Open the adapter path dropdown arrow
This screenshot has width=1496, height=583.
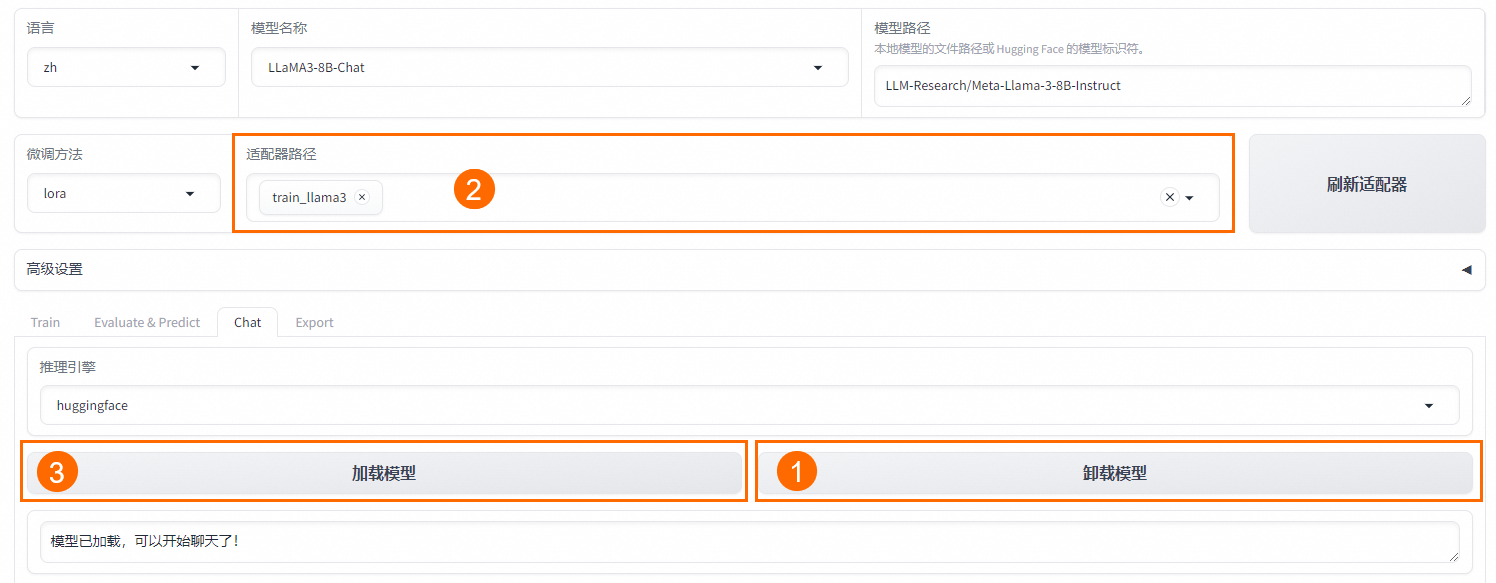1190,198
